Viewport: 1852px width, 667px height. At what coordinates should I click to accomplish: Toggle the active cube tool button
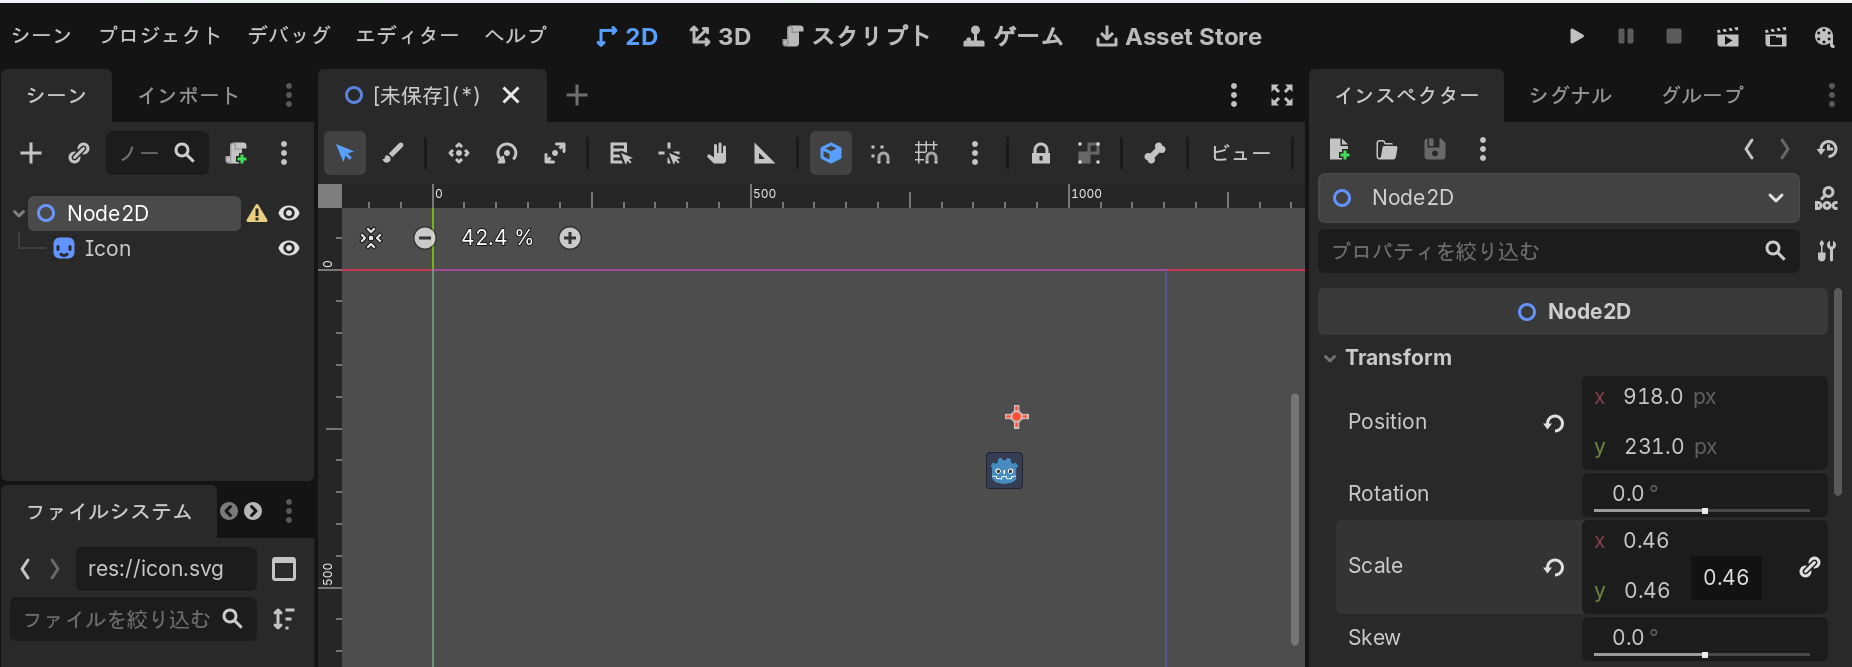click(x=831, y=153)
